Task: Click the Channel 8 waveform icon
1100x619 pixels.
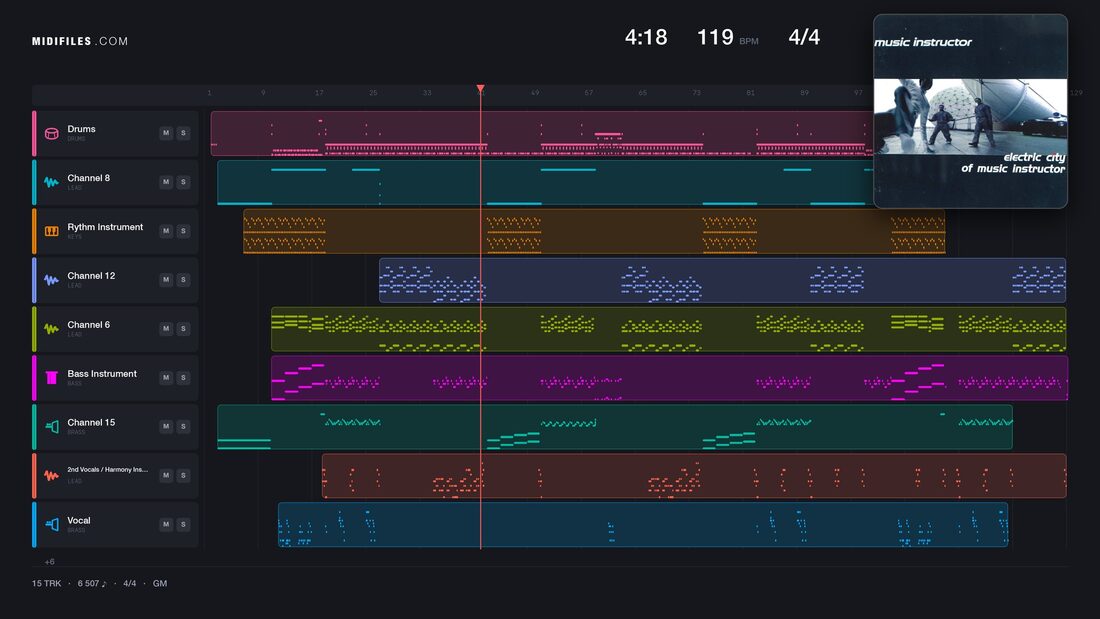Action: (52, 182)
